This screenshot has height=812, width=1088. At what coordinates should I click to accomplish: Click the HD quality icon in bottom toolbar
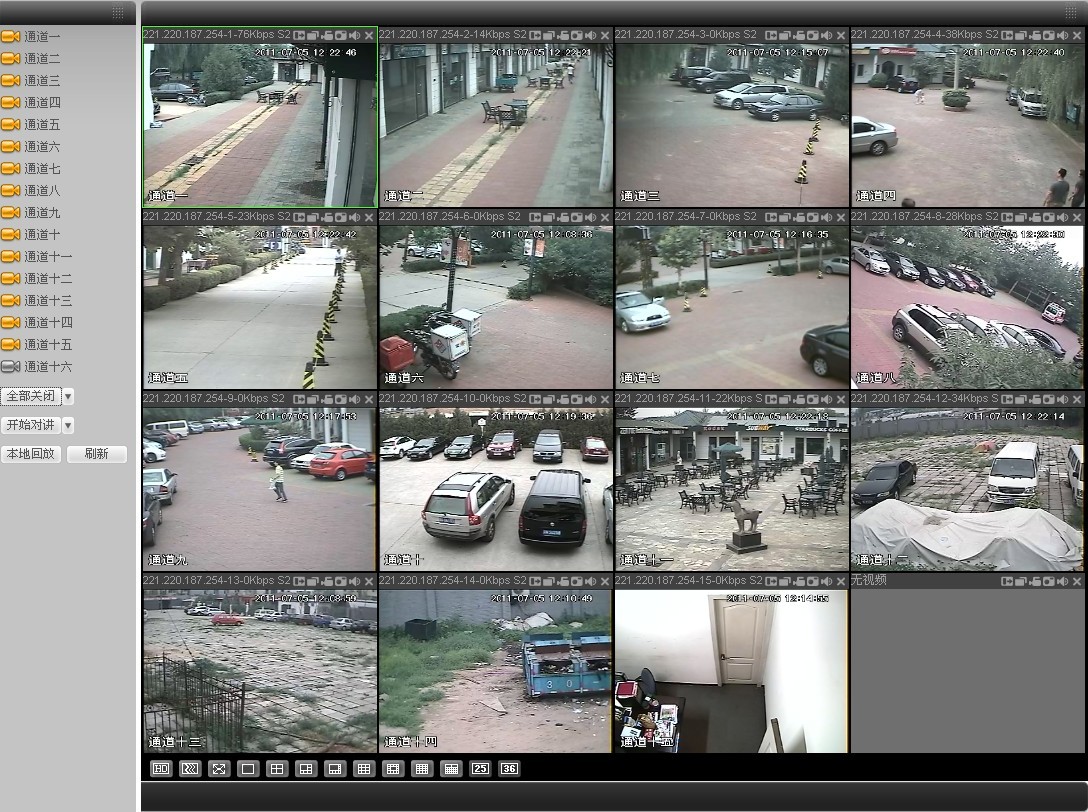click(x=161, y=769)
